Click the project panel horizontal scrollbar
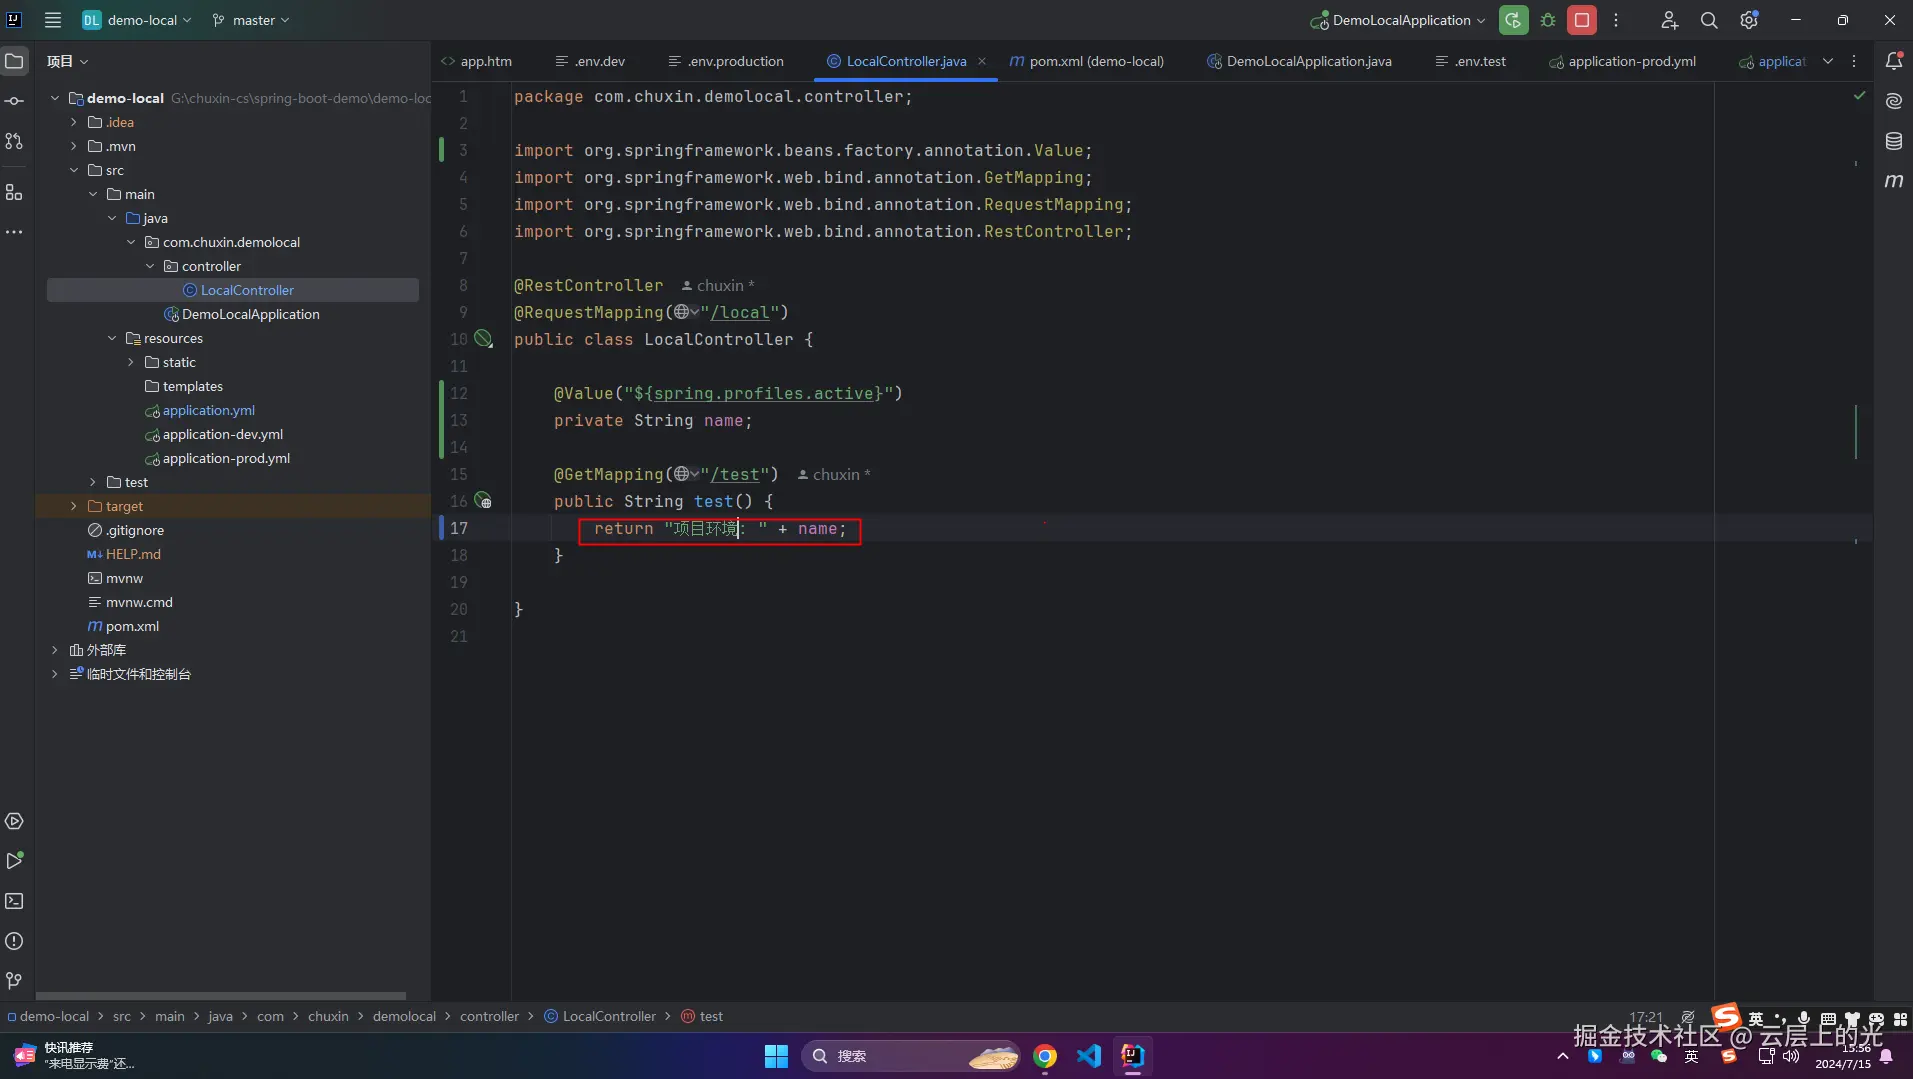Image resolution: width=1913 pixels, height=1079 pixels. (x=221, y=996)
